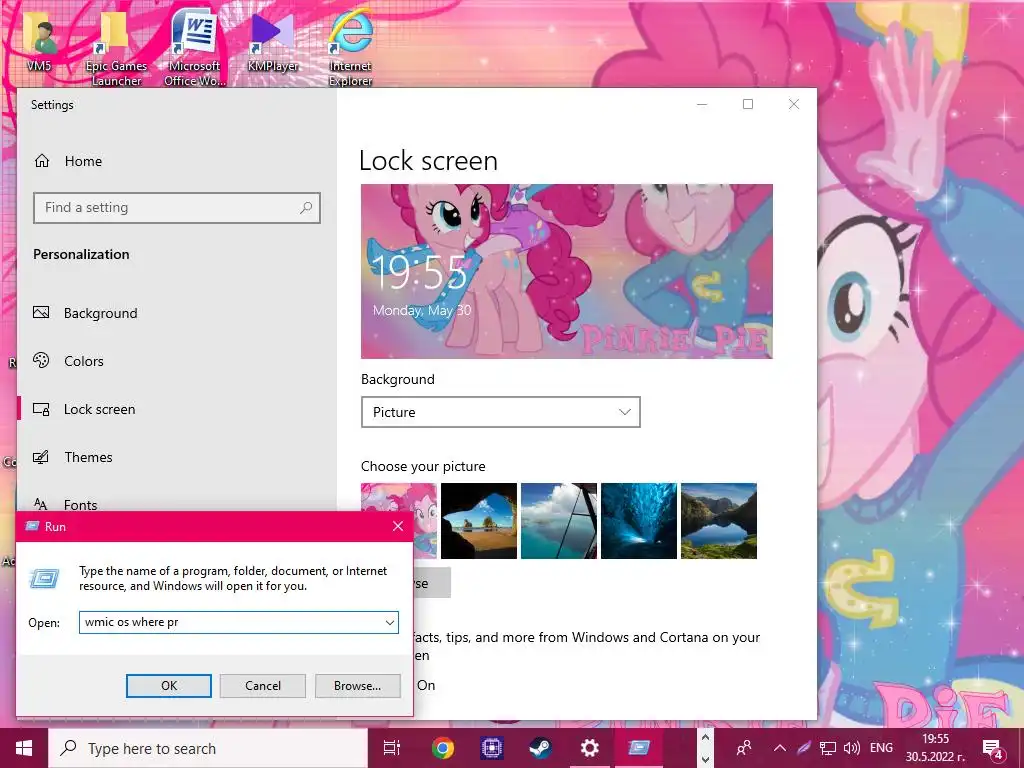Open the People icon in the taskbar
Screen dimensions: 1024x768
tap(744, 748)
